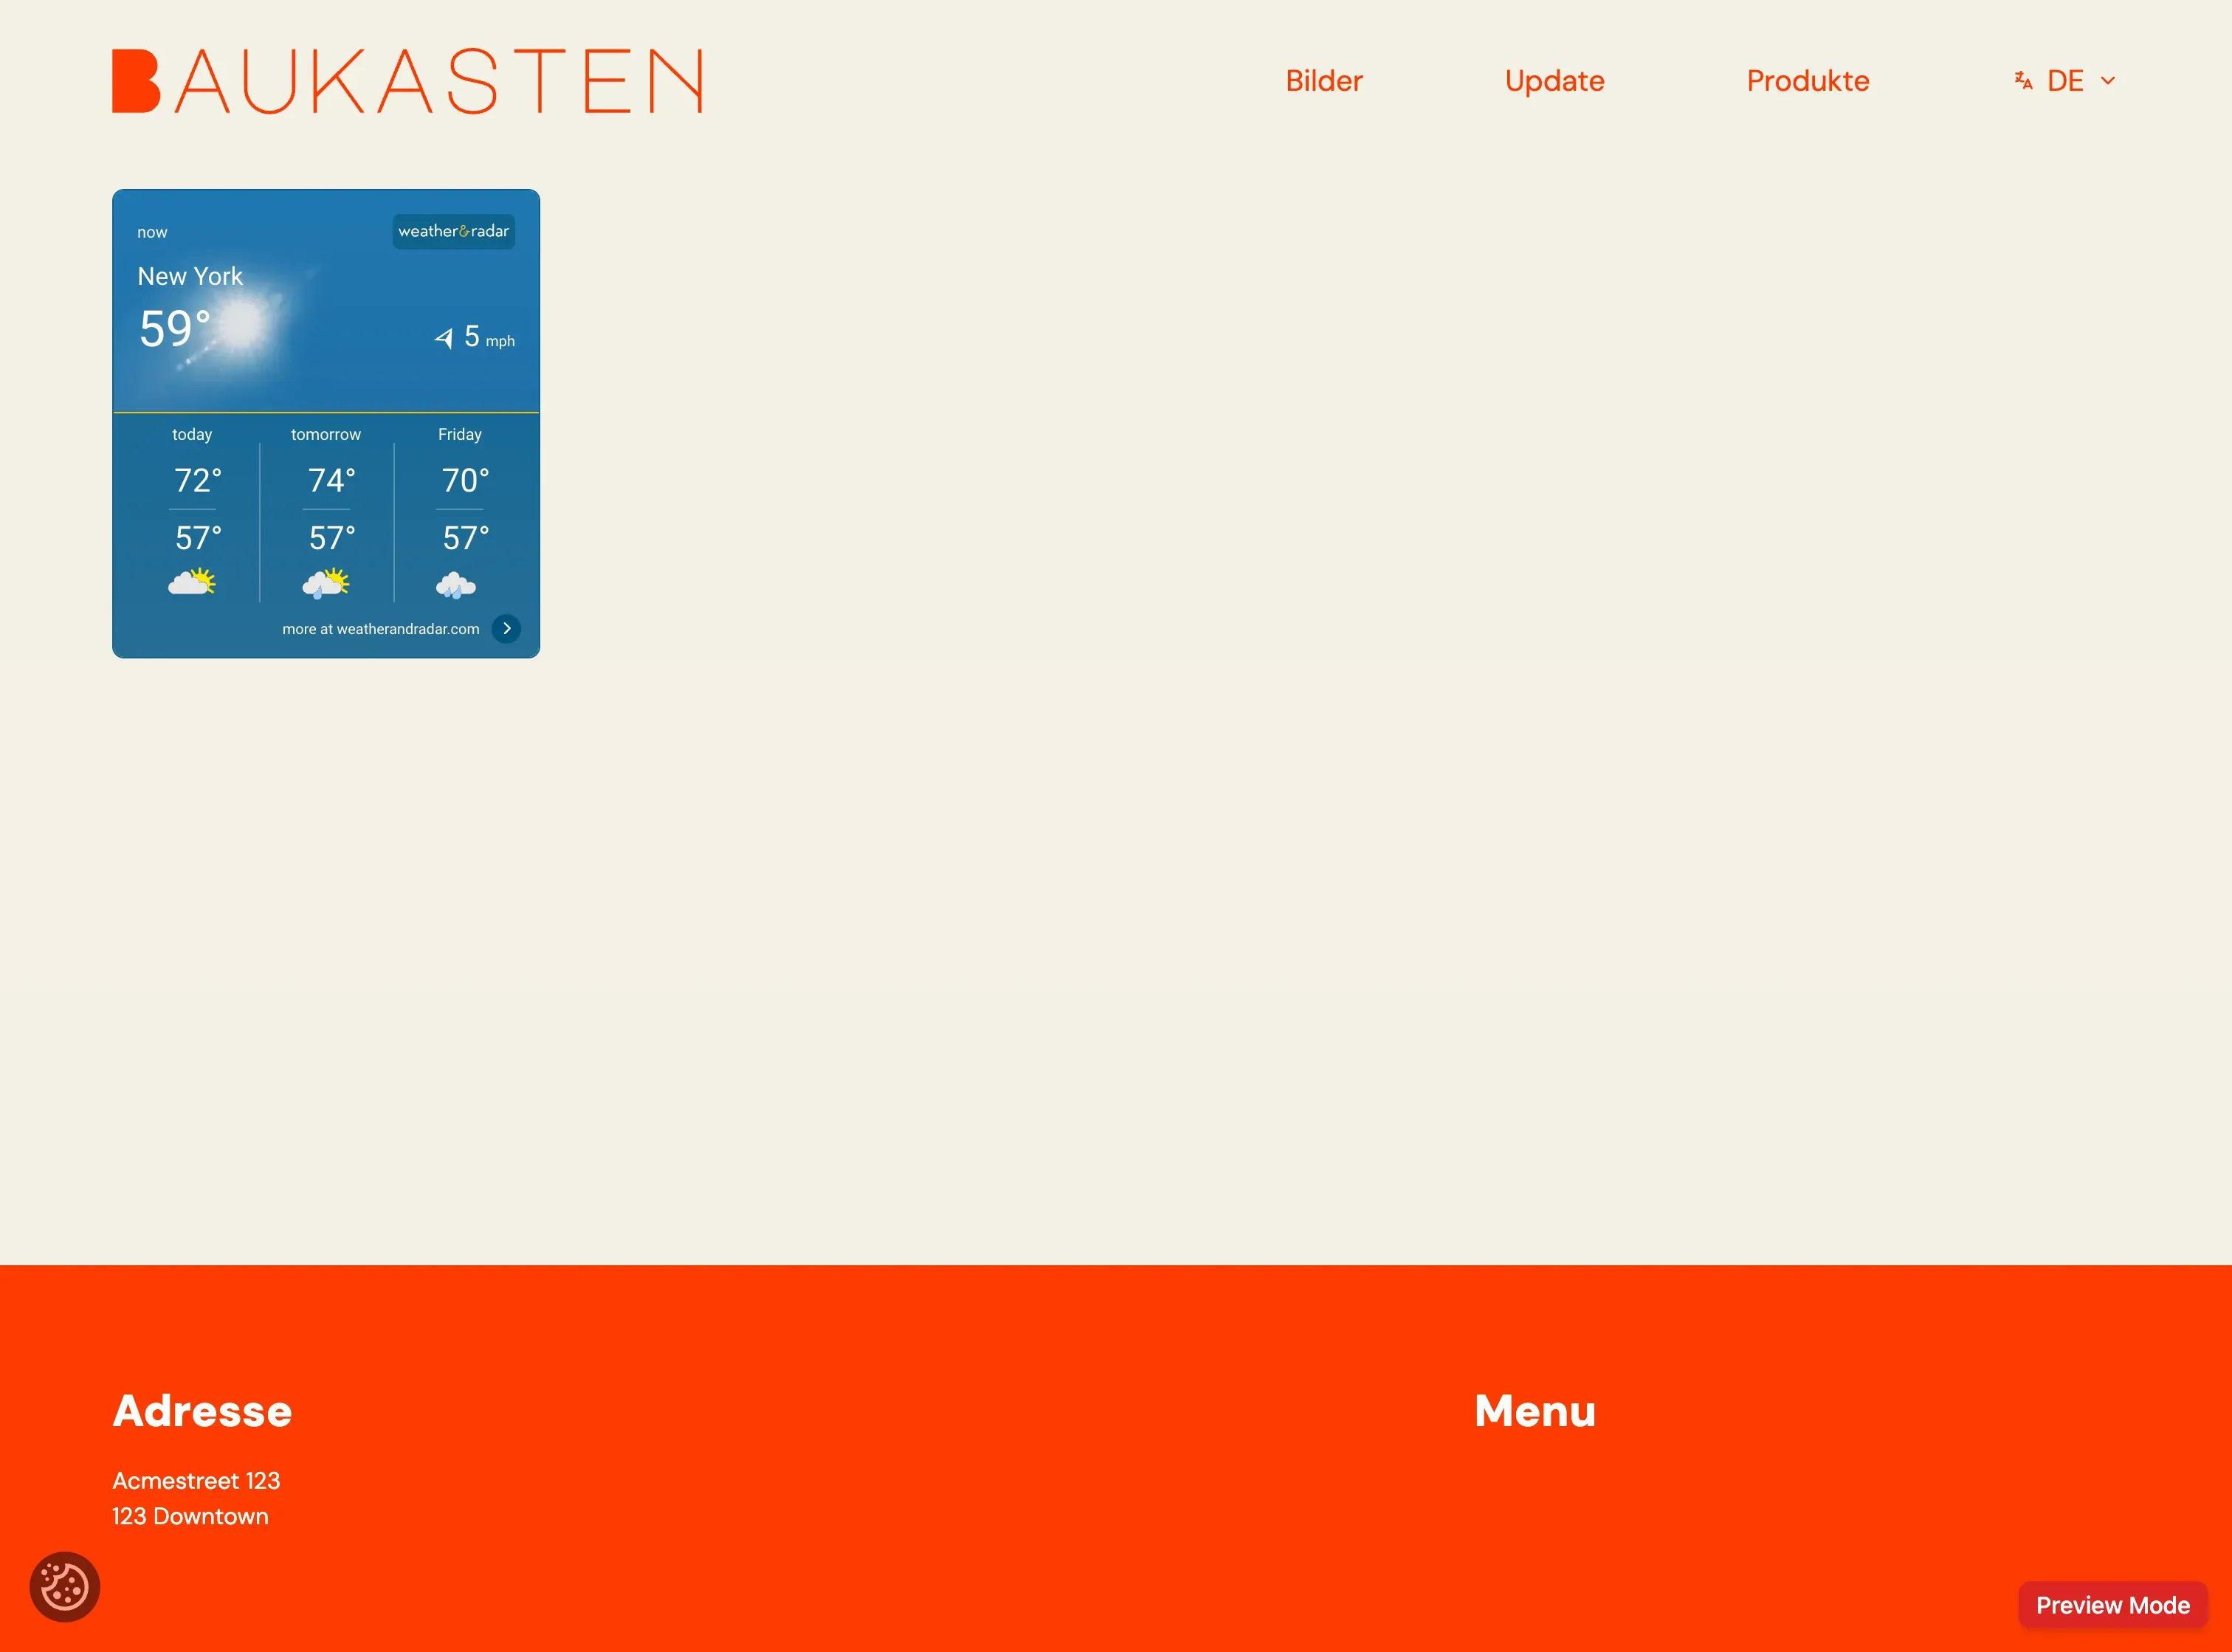2232x1652 pixels.
Task: Click the 'today' forecast column
Action: tap(193, 434)
